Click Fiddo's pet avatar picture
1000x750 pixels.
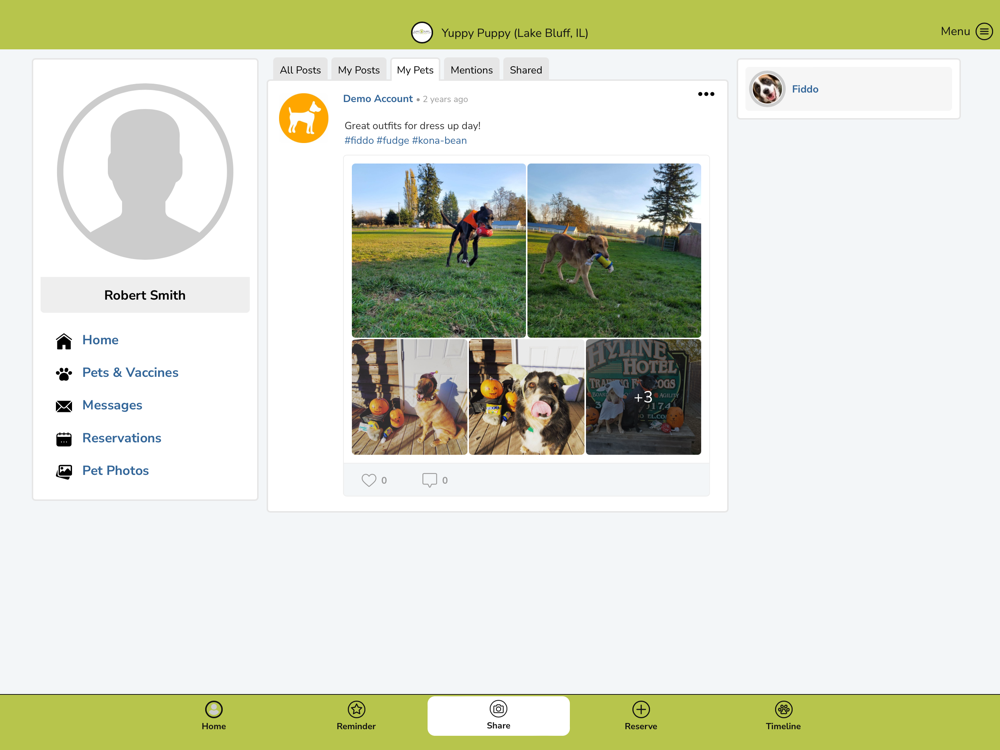[767, 89]
